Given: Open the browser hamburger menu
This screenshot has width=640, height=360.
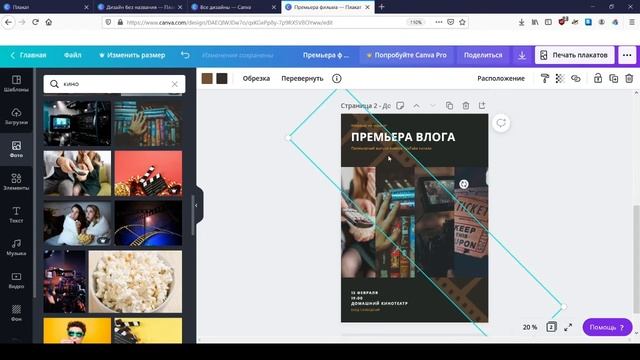Looking at the screenshot, I should pos(631,22).
